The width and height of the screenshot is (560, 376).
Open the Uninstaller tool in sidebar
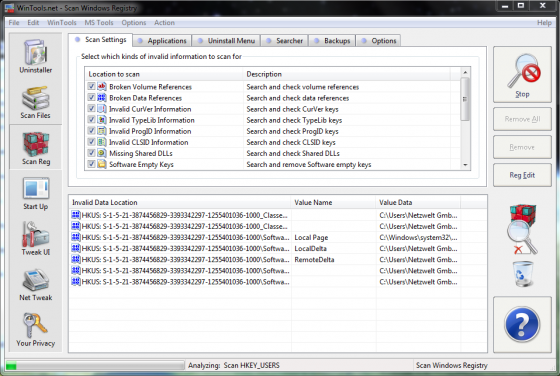click(35, 56)
